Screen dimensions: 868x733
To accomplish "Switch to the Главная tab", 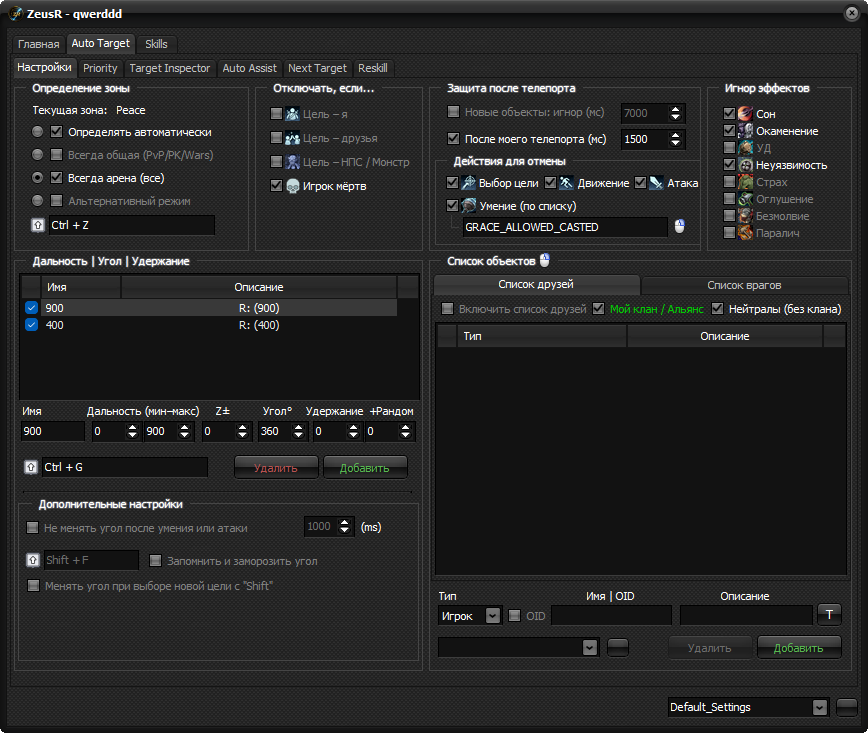I will pyautogui.click(x=38, y=44).
